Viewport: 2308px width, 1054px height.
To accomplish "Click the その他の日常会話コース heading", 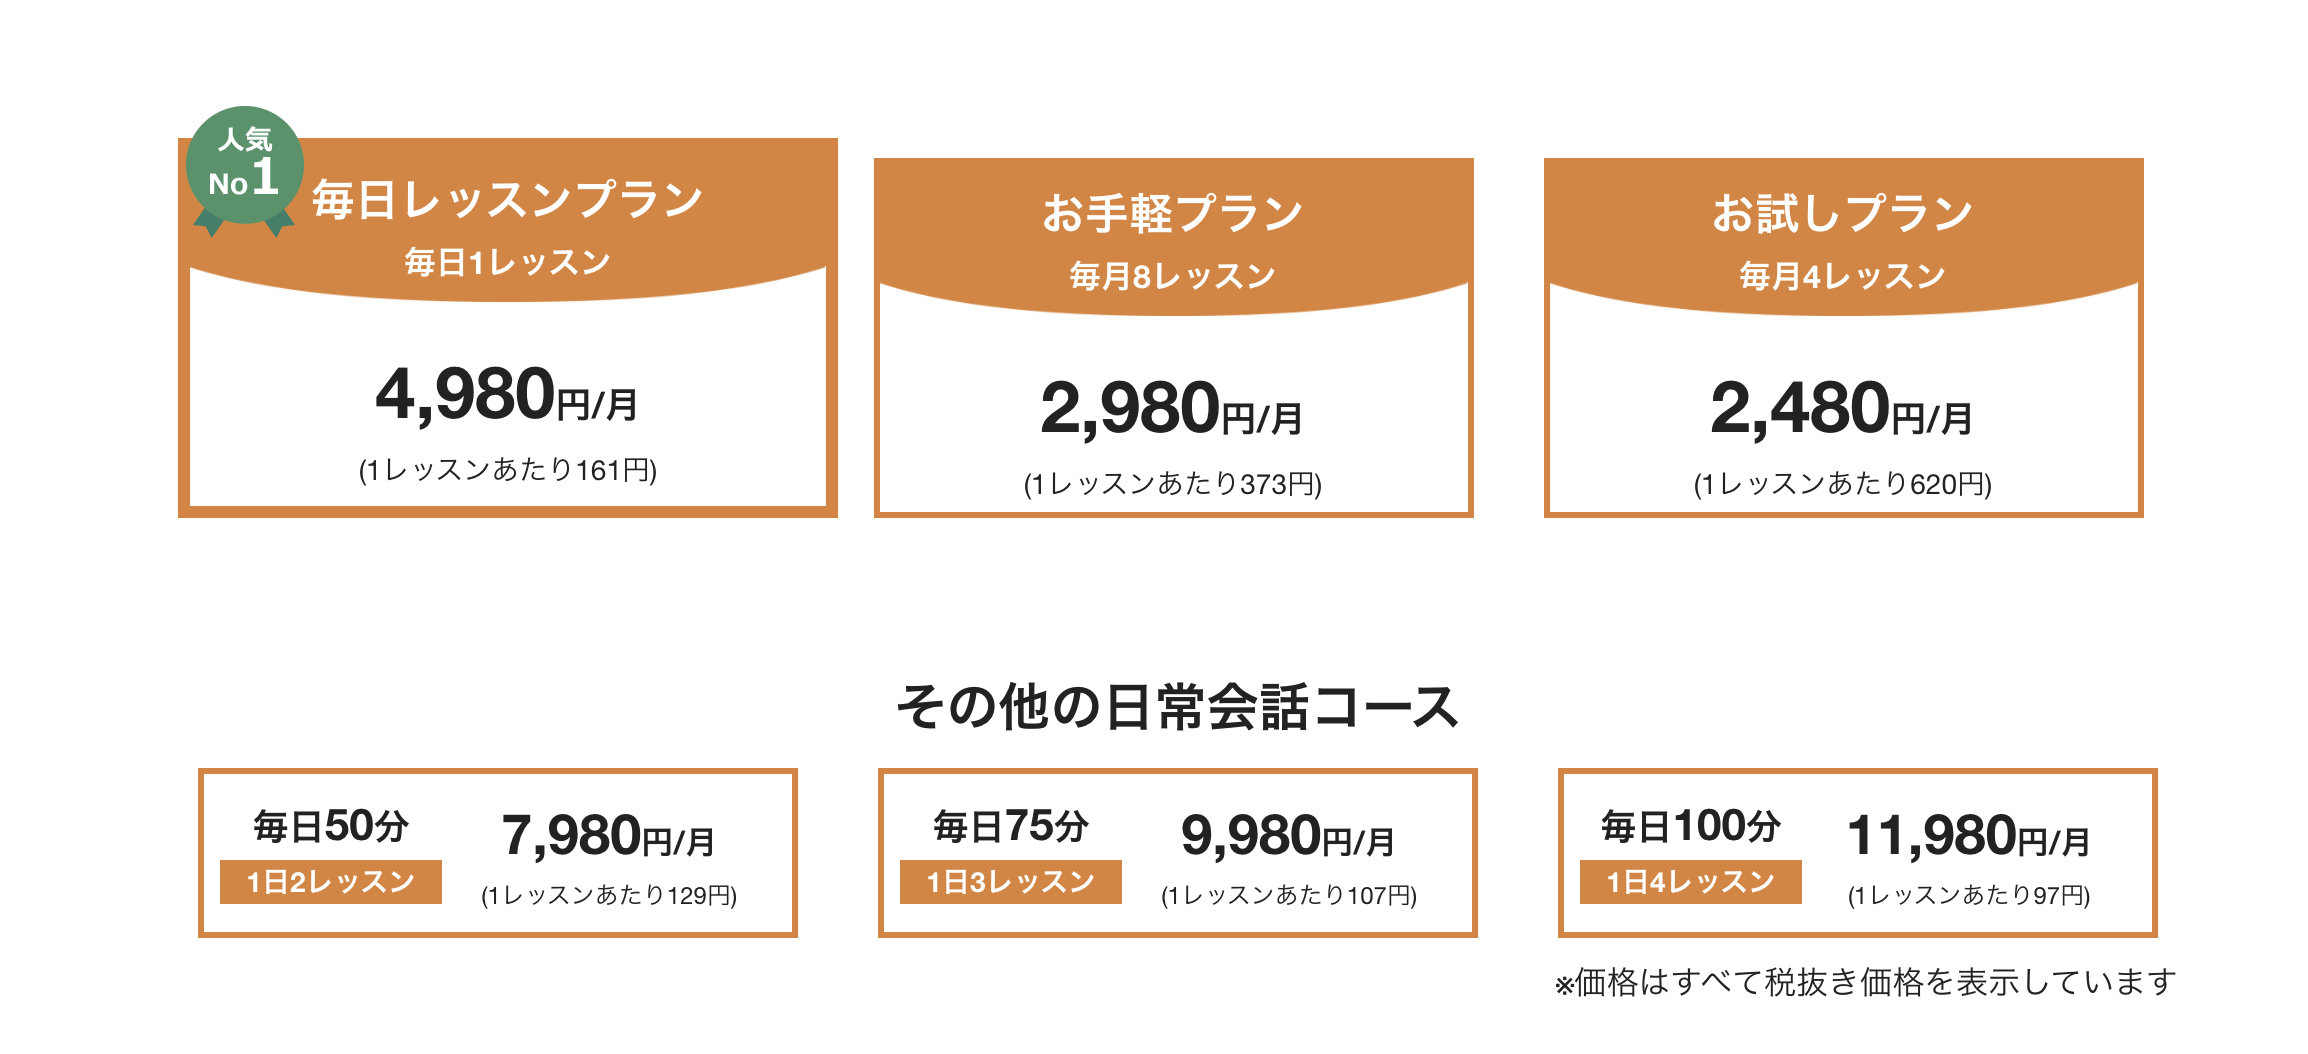I will 1177,707.
